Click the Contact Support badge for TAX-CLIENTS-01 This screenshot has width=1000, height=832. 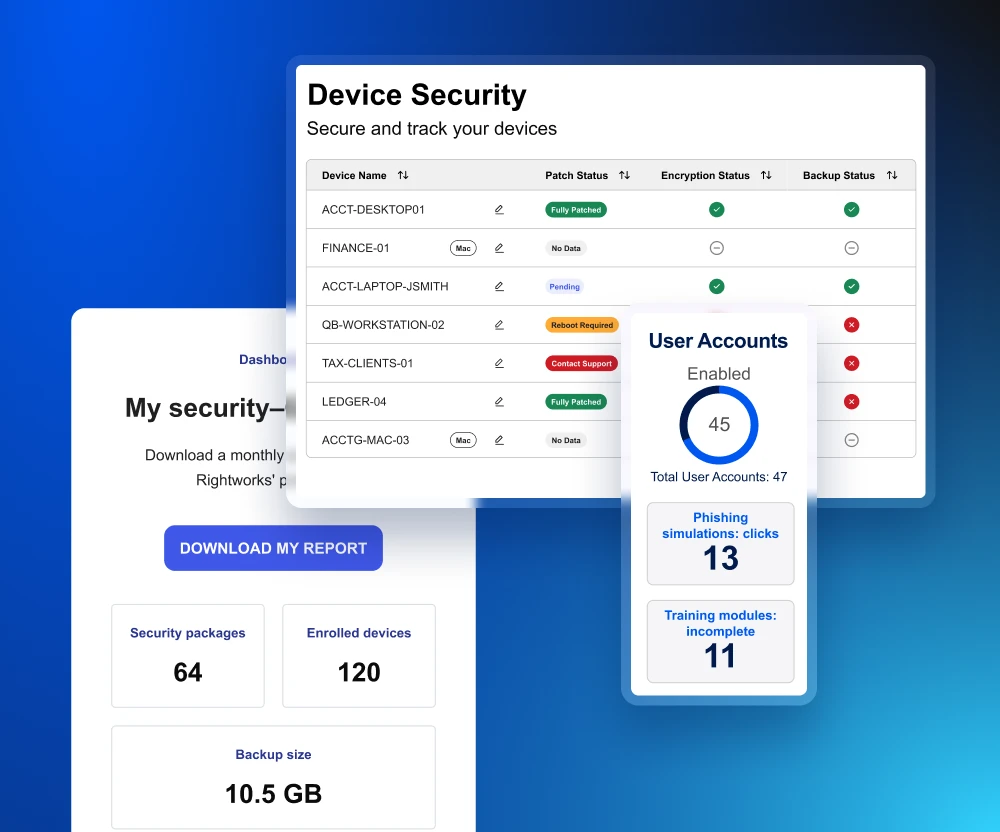click(x=581, y=363)
